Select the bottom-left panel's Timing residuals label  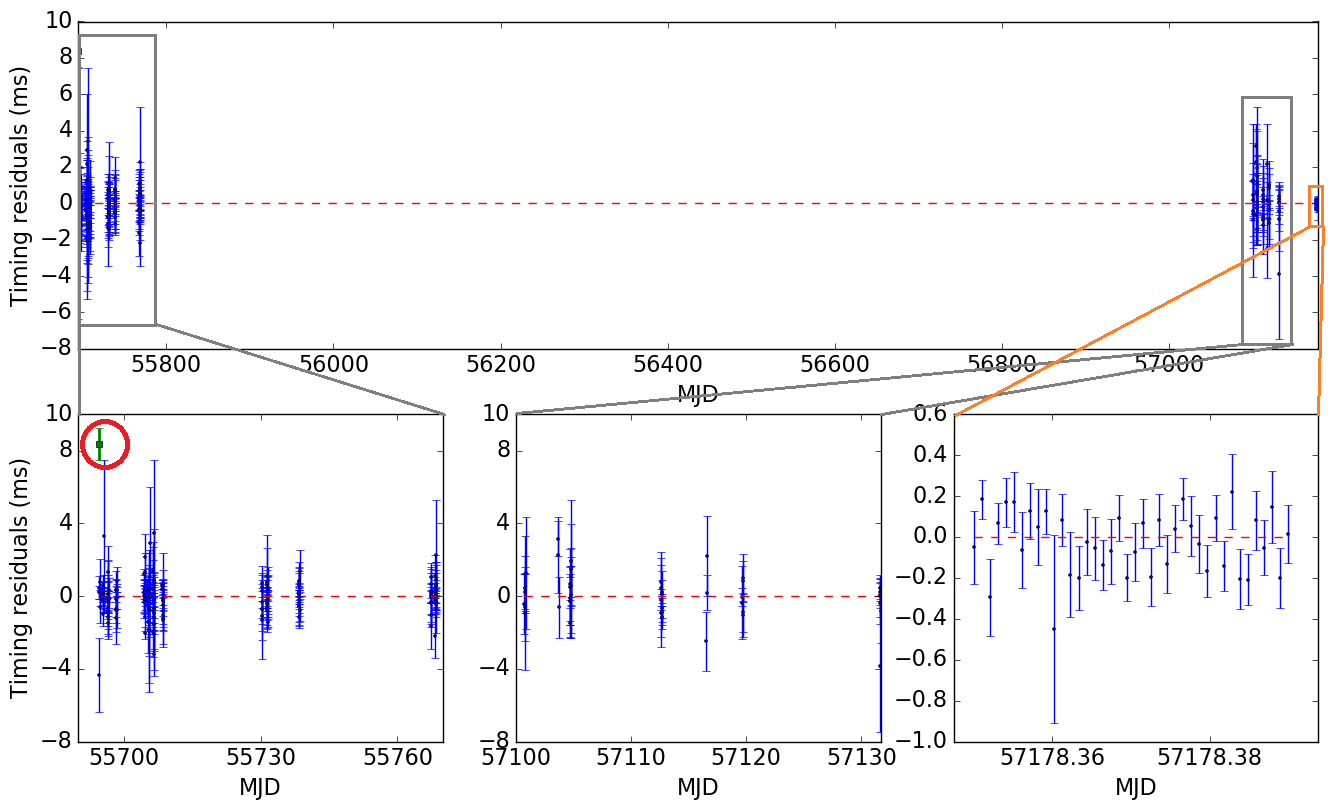tap(19, 578)
